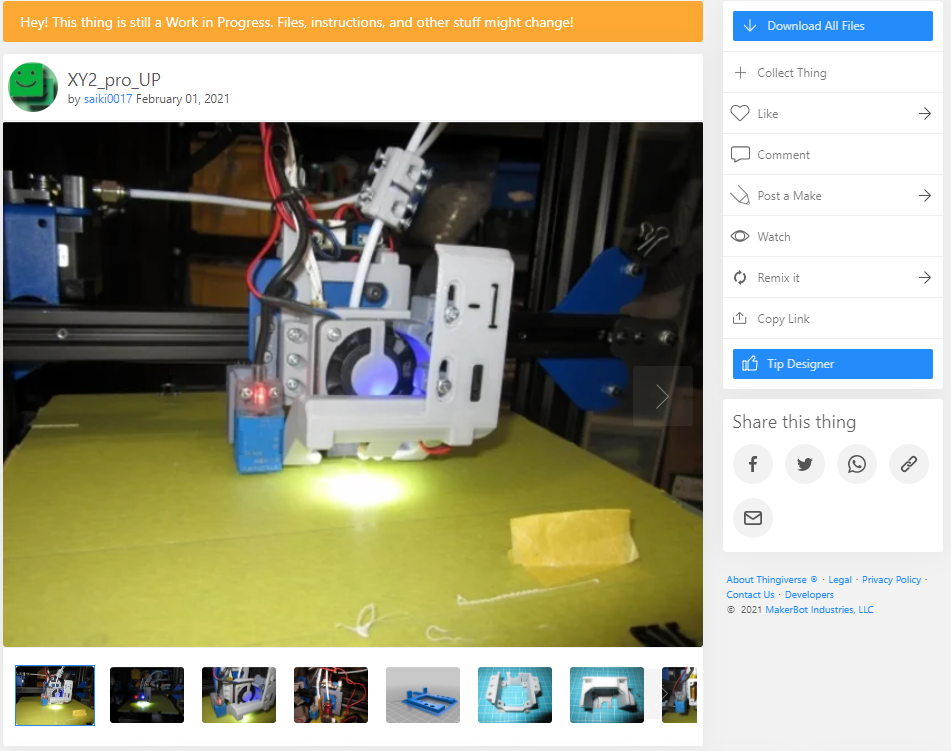This screenshot has height=751, width=951.
Task: Share this thing via WhatsApp
Action: click(856, 465)
